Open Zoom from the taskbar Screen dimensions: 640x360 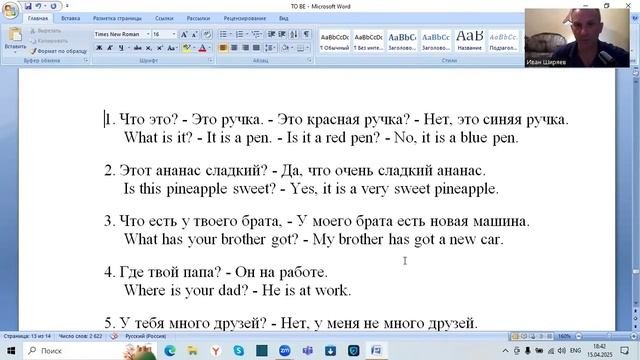[284, 351]
